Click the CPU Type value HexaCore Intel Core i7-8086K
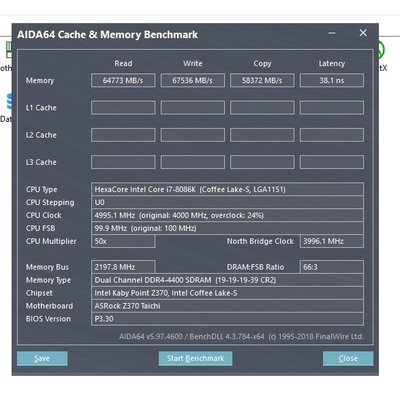This screenshot has height=397, width=400. tap(227, 189)
